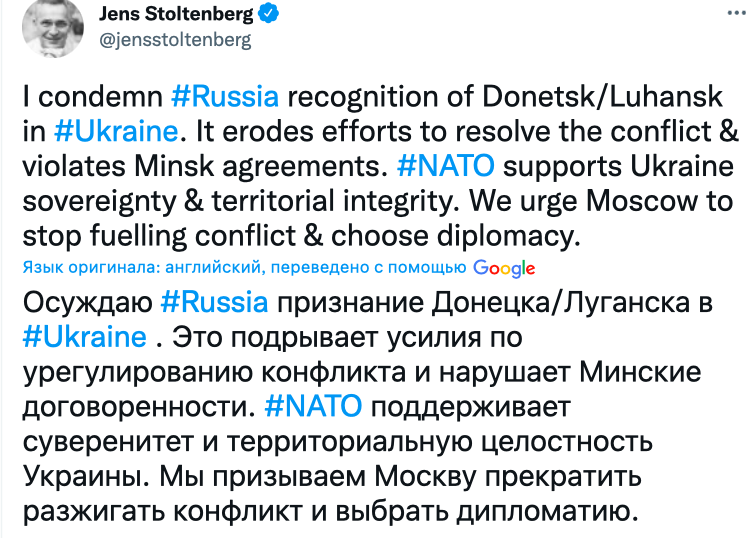Open #Russia hashtag in the Russian translation
Image resolution: width=756 pixels, height=538 pixels.
click(x=214, y=301)
